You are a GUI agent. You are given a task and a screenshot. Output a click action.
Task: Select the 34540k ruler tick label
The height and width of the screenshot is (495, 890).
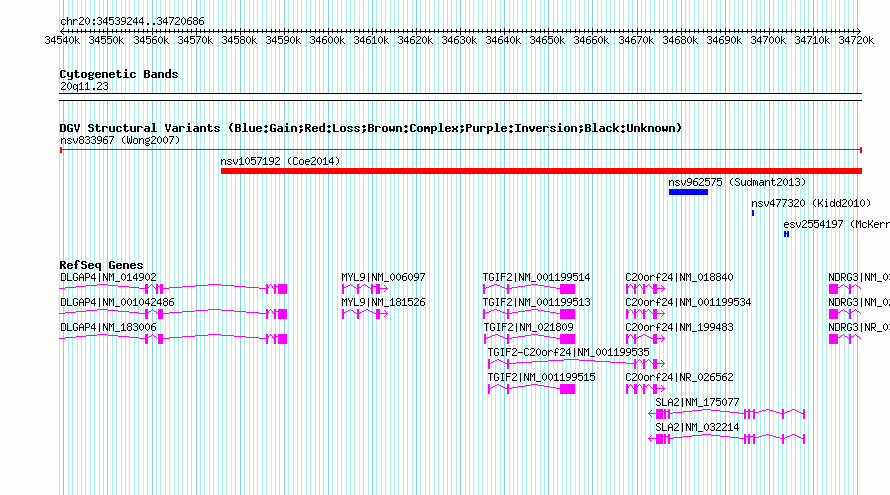pos(62,41)
